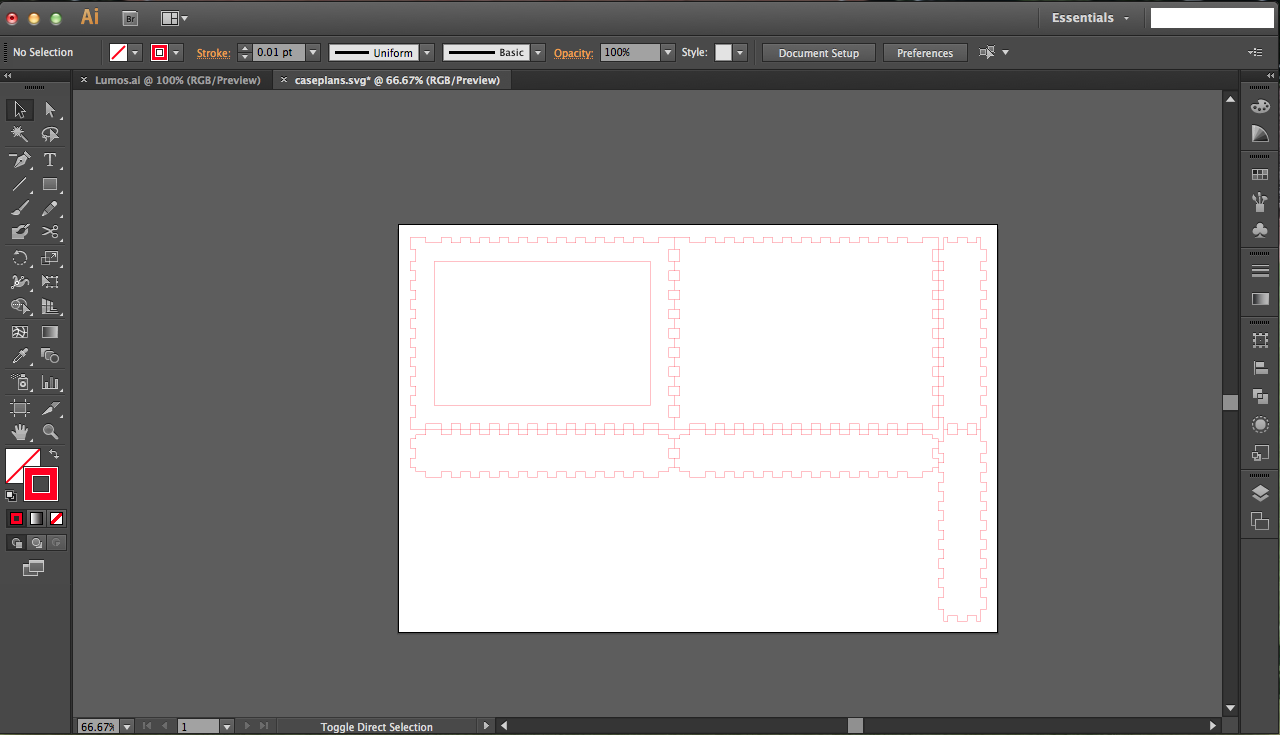Switch to Draw Normal mode
The height and width of the screenshot is (735, 1280).
click(x=16, y=543)
